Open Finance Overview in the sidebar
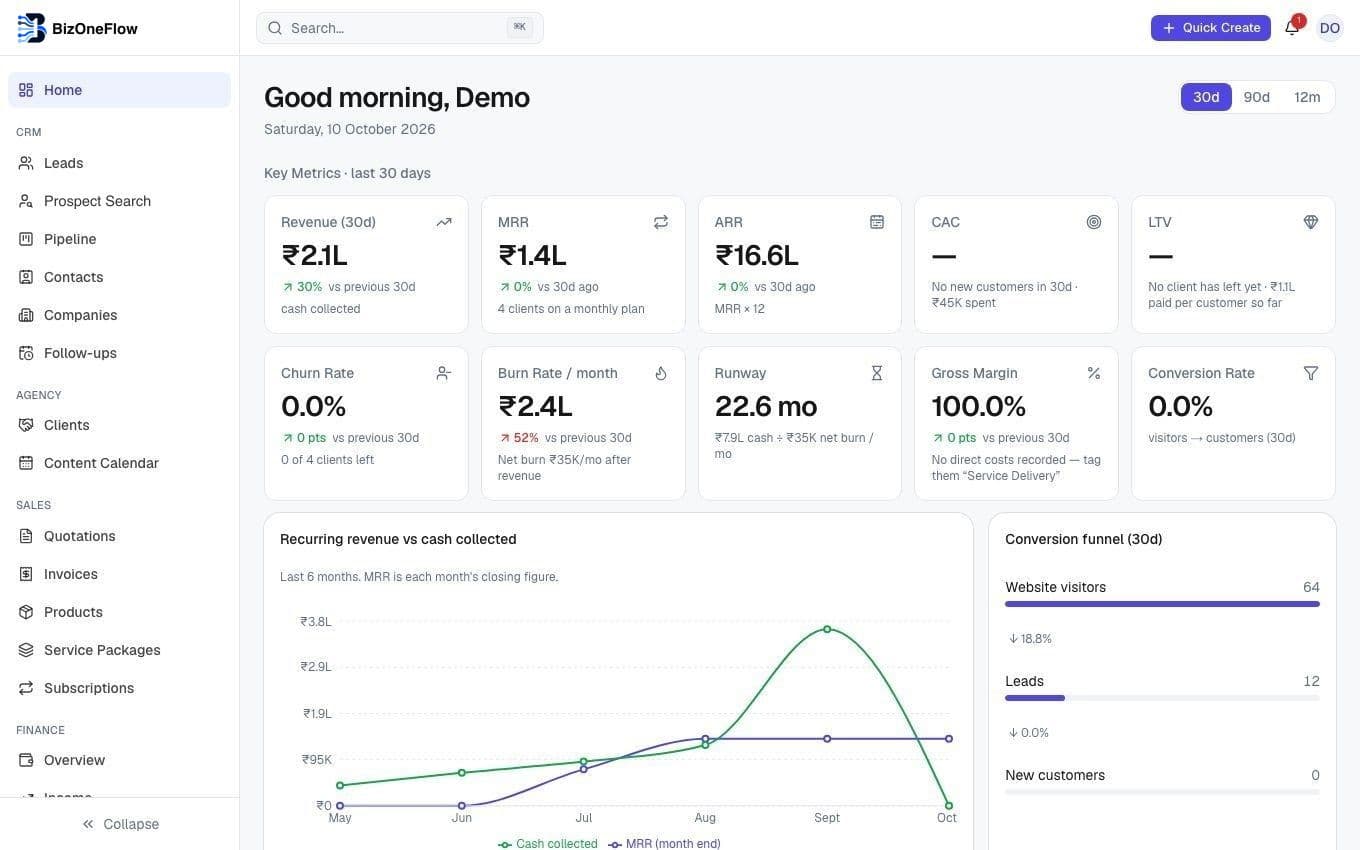Screen dimensions: 1360x850 pos(119,760)
